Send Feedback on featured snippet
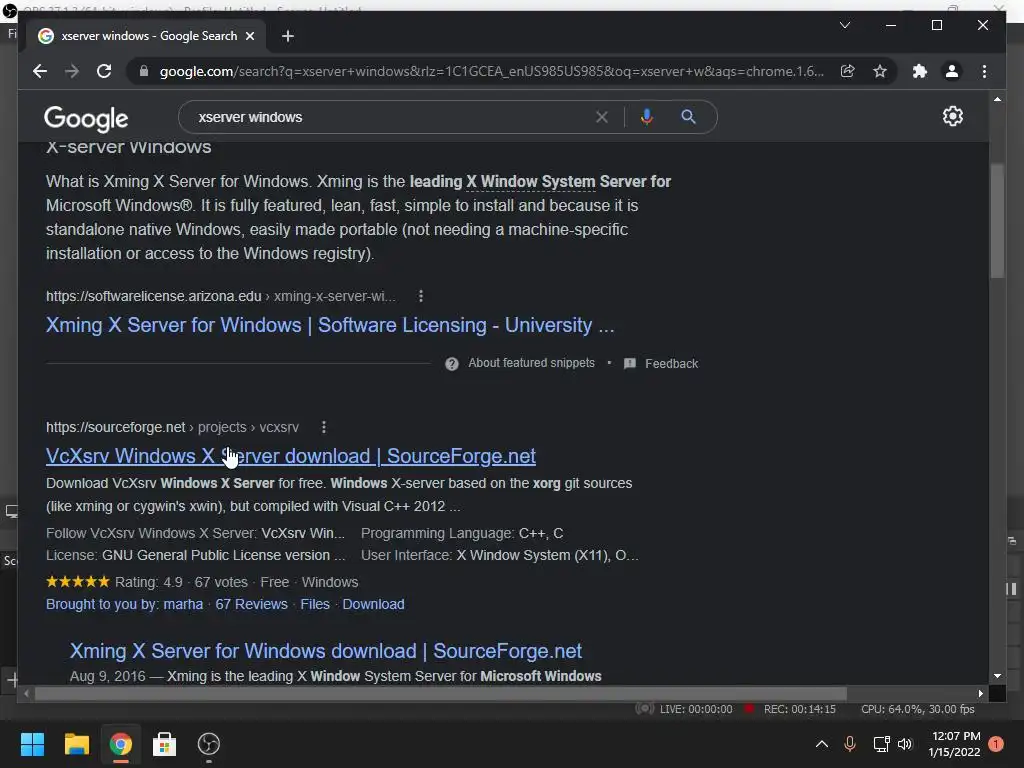Image resolution: width=1024 pixels, height=768 pixels. coord(671,364)
